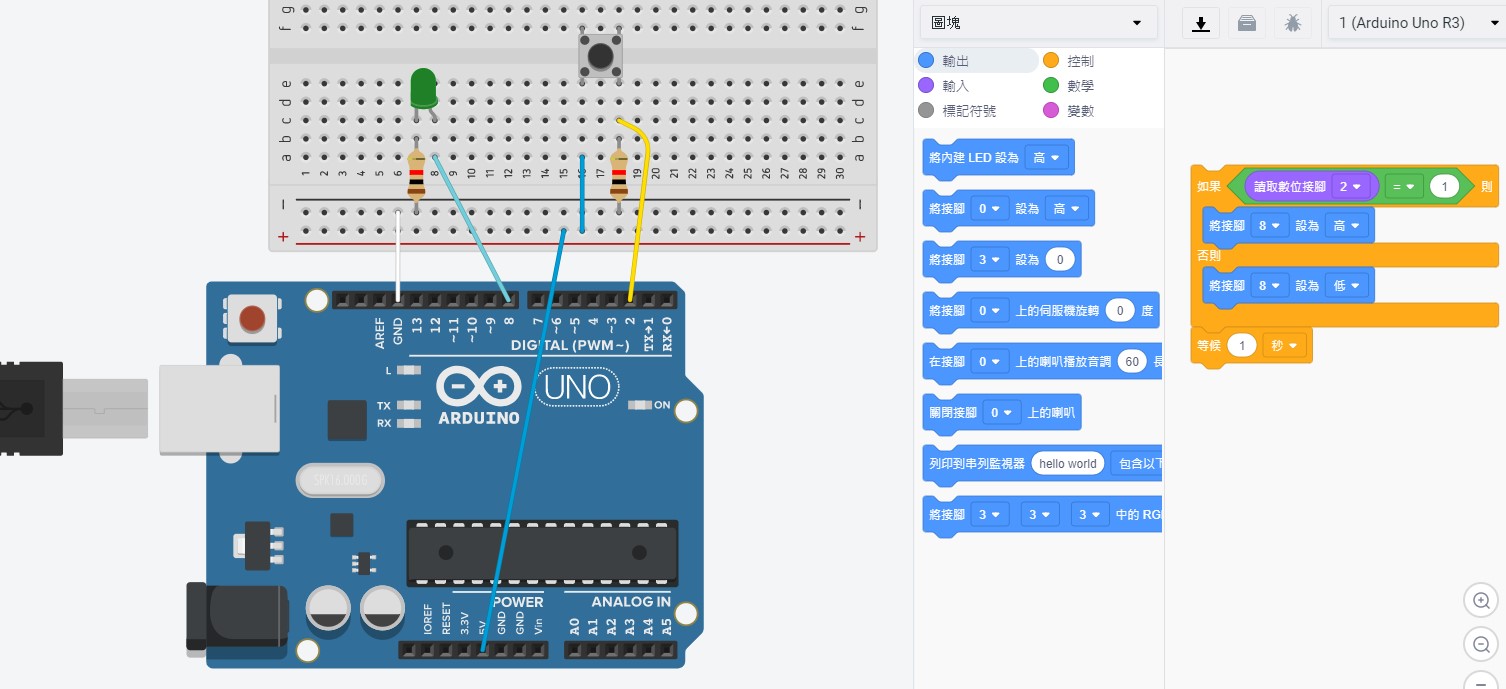Select the 輸出 block category
Screen dimensions: 1506x689
955,61
